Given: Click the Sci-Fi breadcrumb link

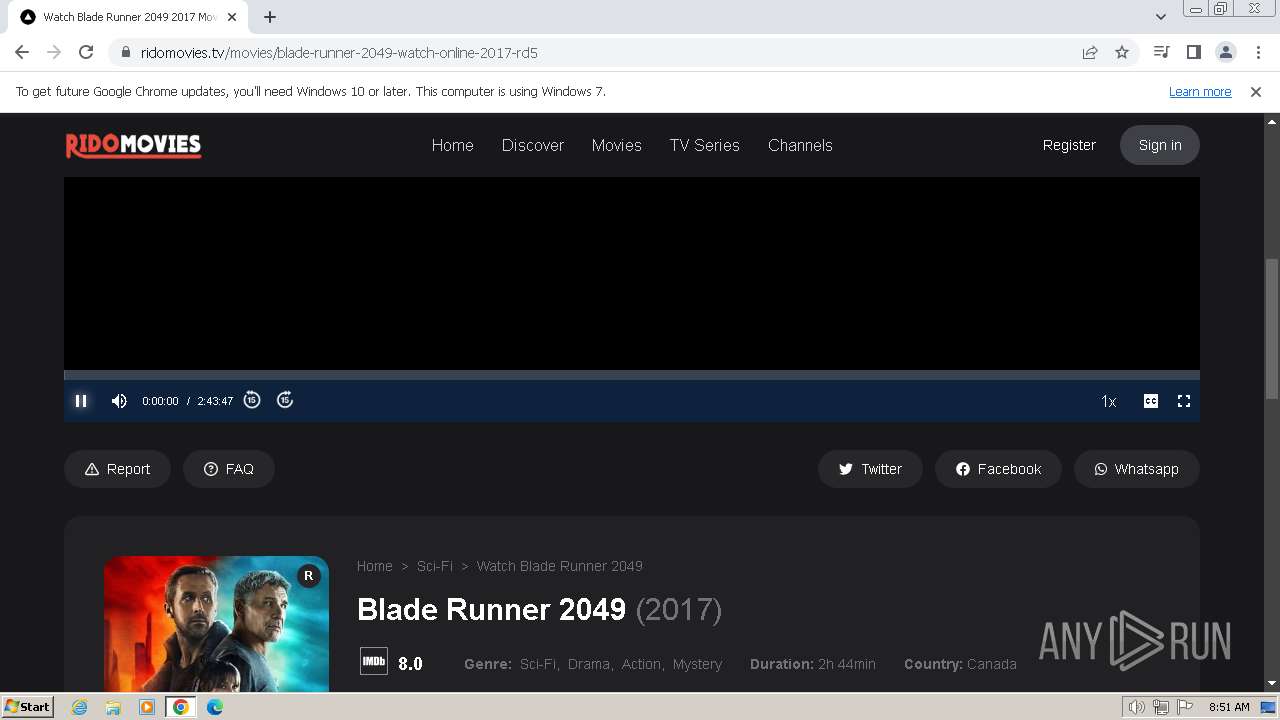Looking at the screenshot, I should (x=435, y=566).
